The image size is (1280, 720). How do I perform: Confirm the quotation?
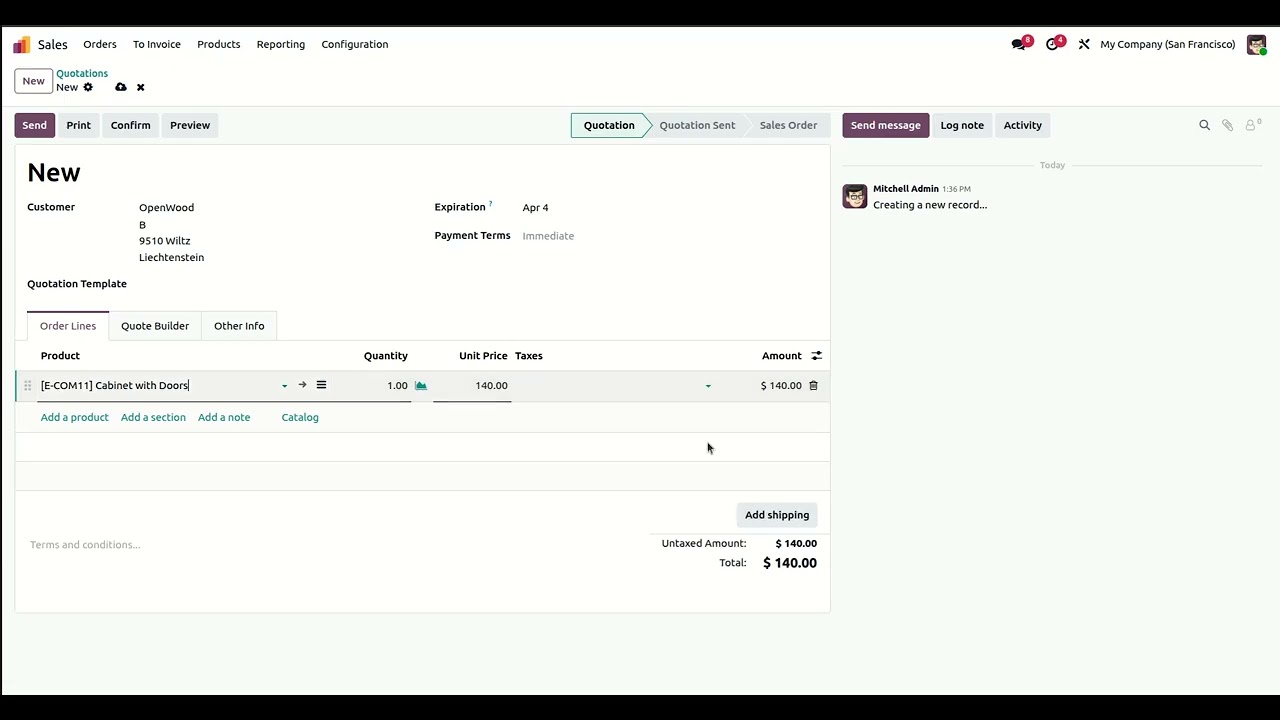pos(130,125)
